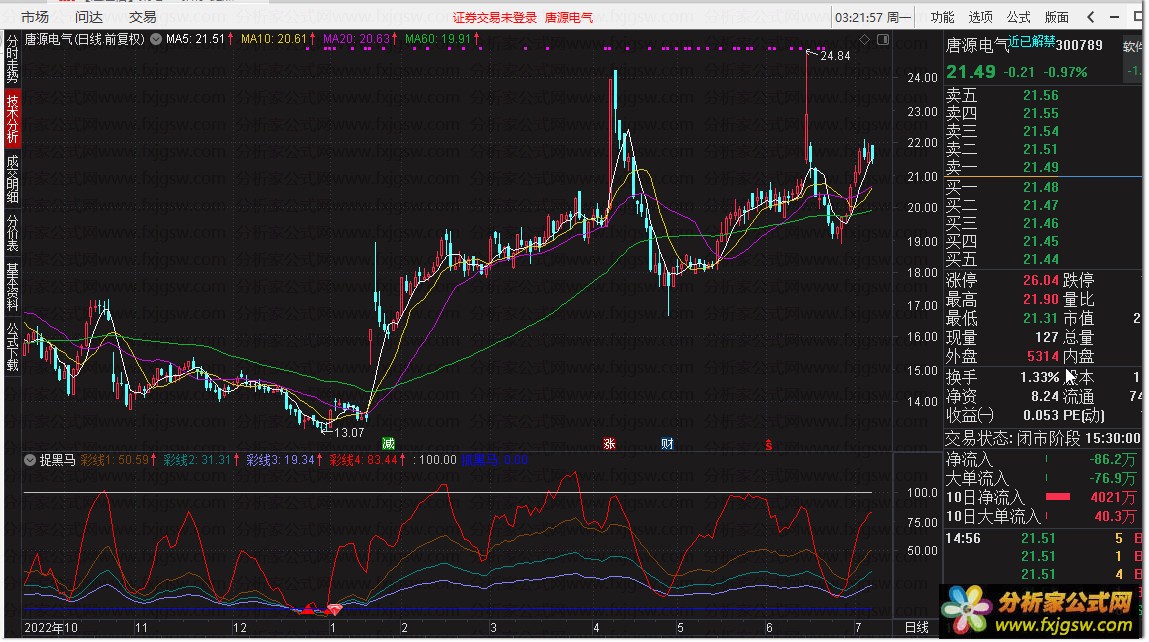
Task: Click the red $ marker below chart
Action: (769, 445)
